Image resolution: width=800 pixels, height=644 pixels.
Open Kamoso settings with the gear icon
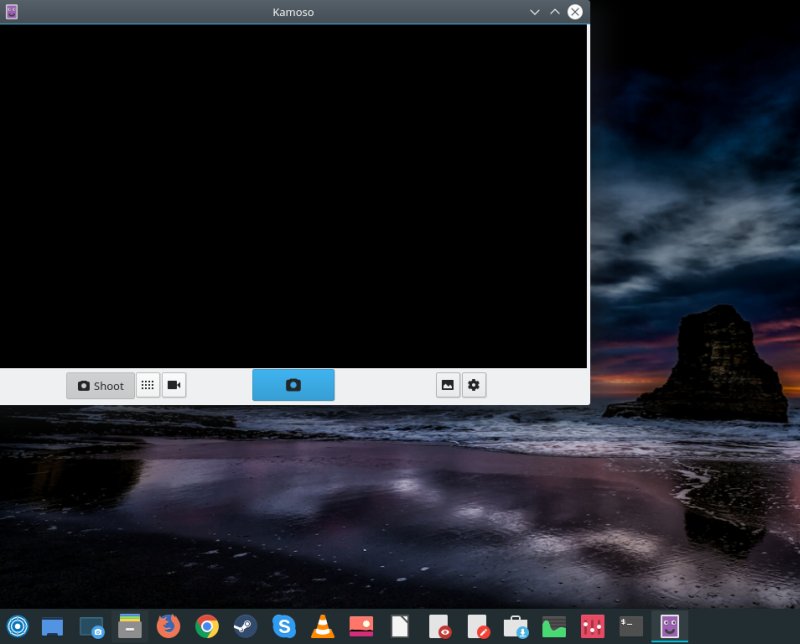pos(472,385)
